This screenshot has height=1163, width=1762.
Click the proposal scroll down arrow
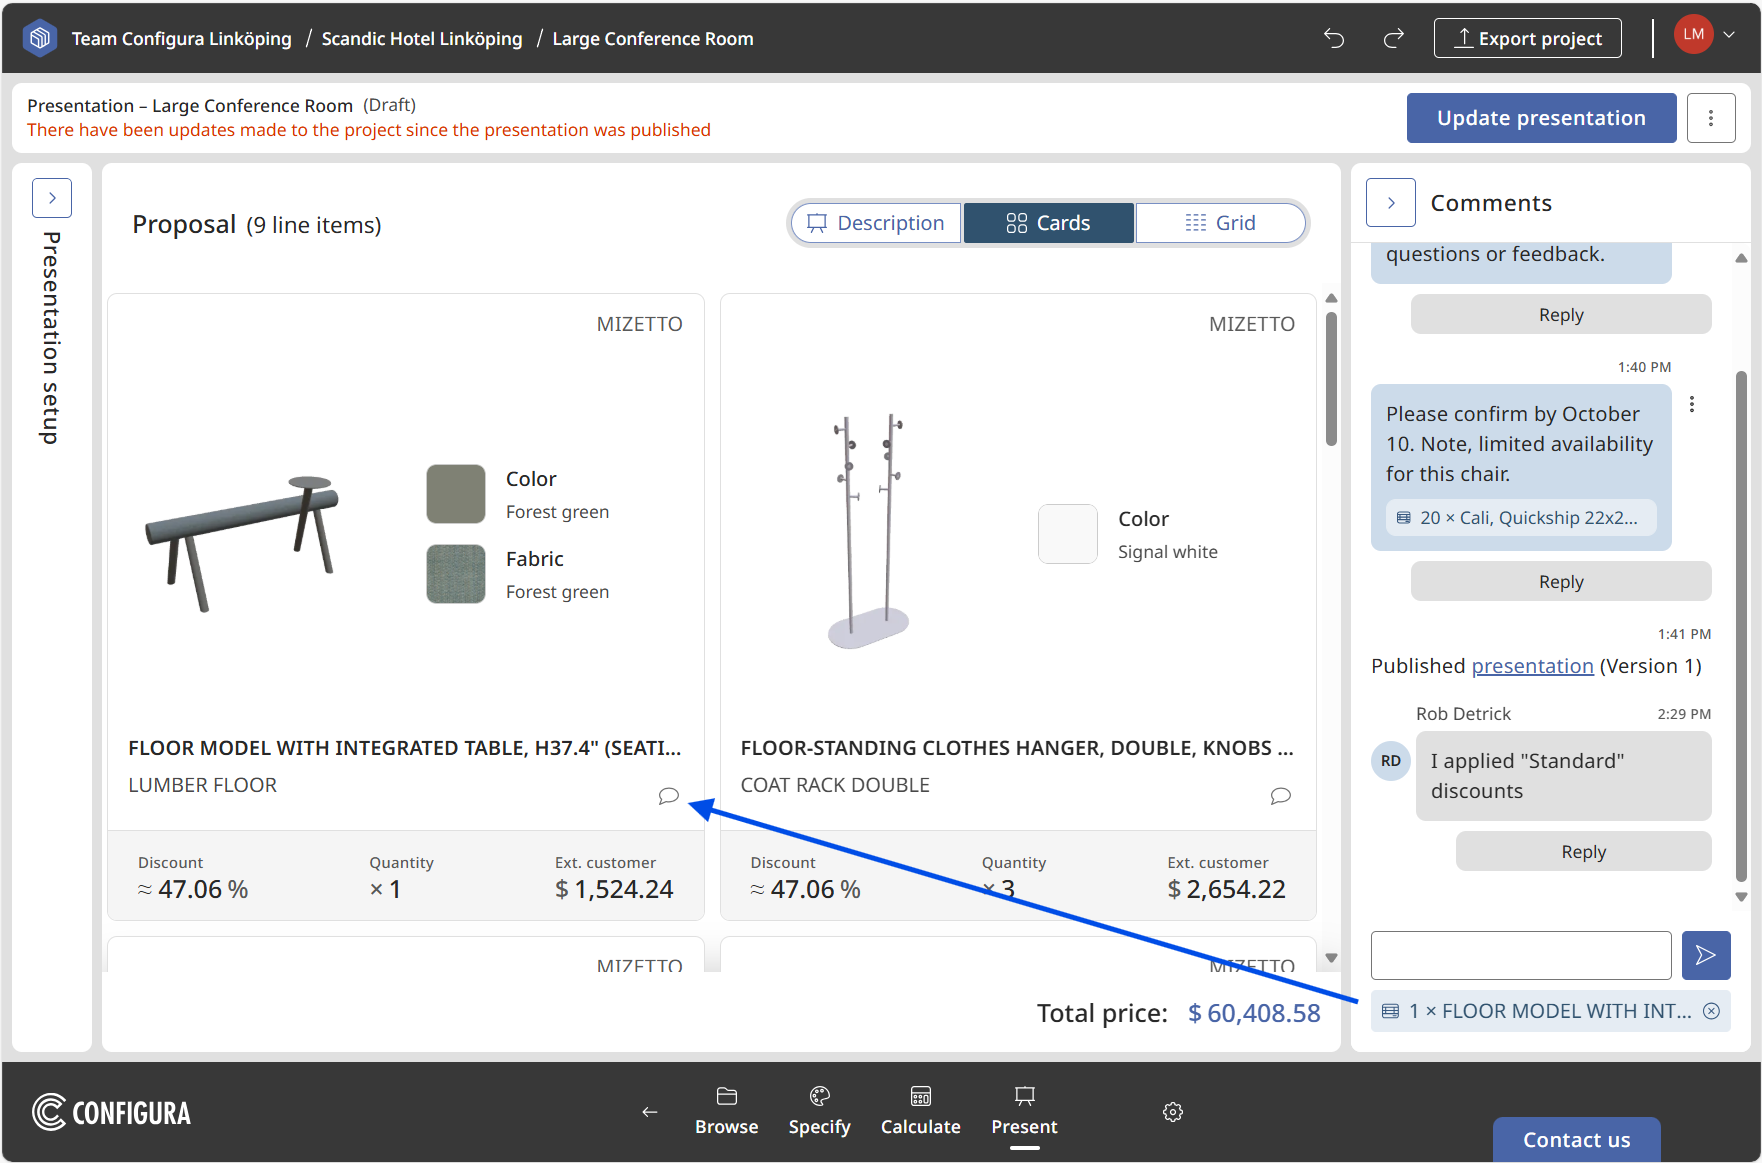coord(1331,958)
